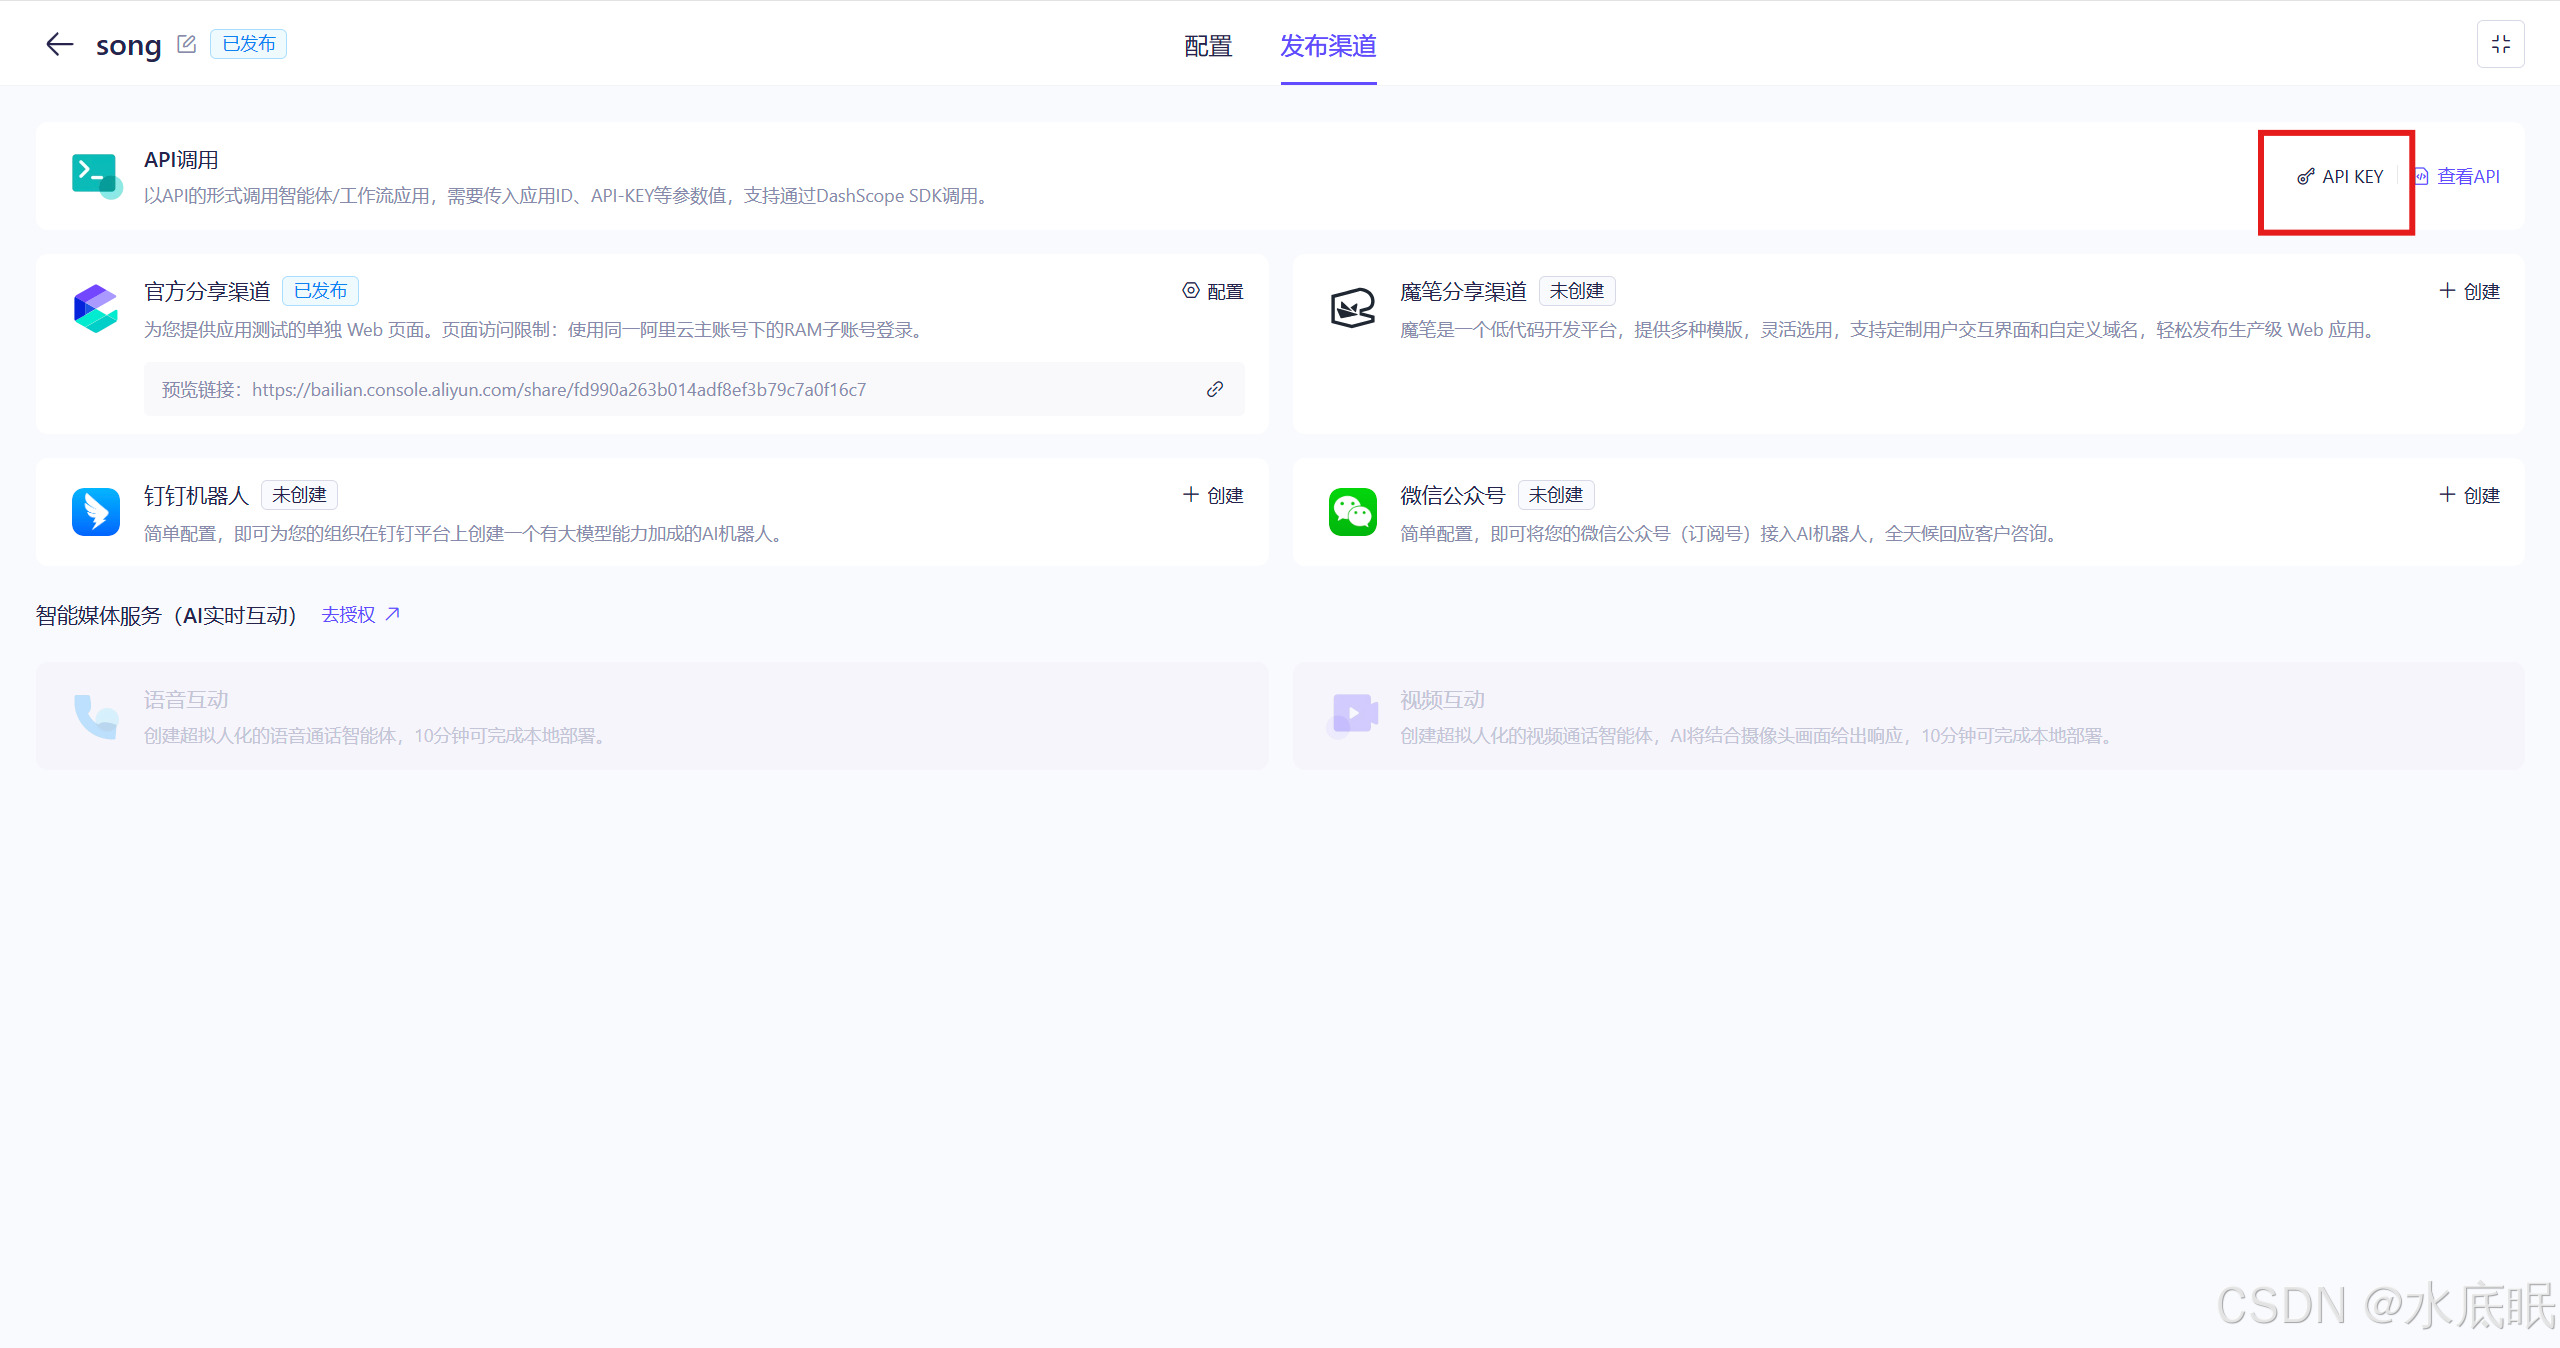Click 配置 for 官方分享渠道
This screenshot has height=1348, width=2560.
tap(1213, 291)
